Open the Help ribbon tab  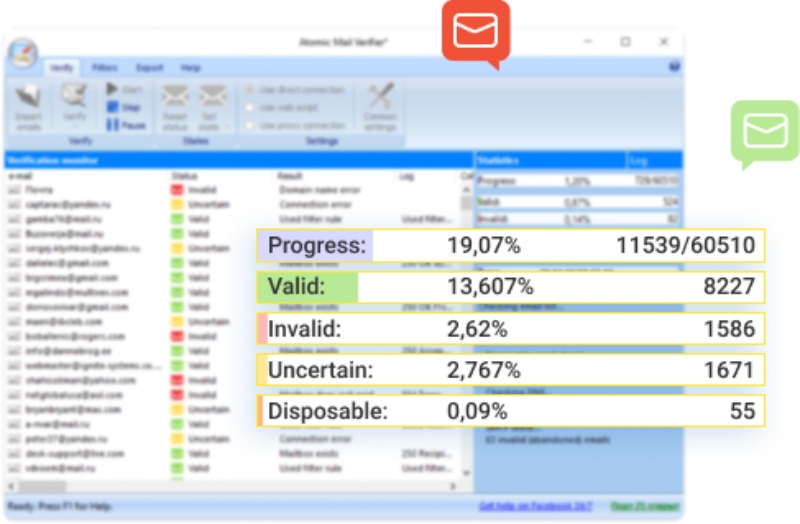click(x=190, y=68)
